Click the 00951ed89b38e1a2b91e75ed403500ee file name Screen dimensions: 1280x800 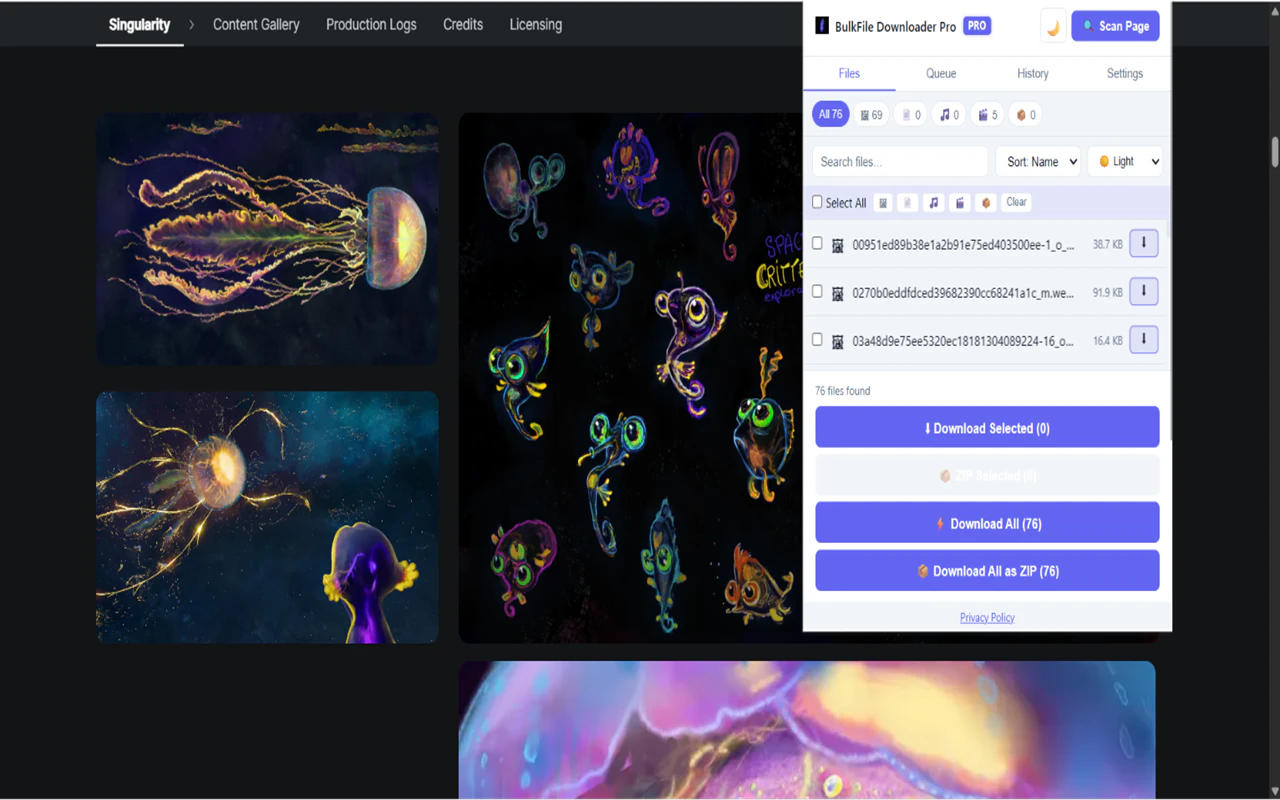point(964,244)
